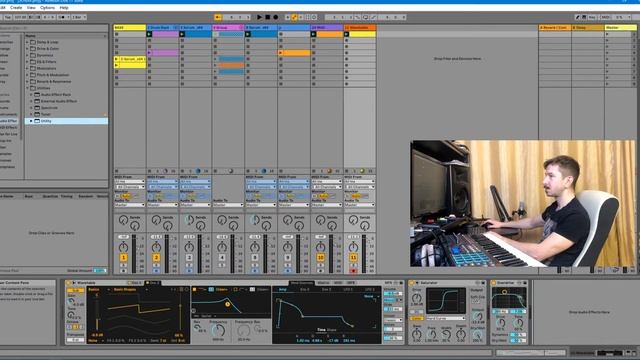Click the Saturator Drive knob
This screenshot has width=640, height=360.
417,298
